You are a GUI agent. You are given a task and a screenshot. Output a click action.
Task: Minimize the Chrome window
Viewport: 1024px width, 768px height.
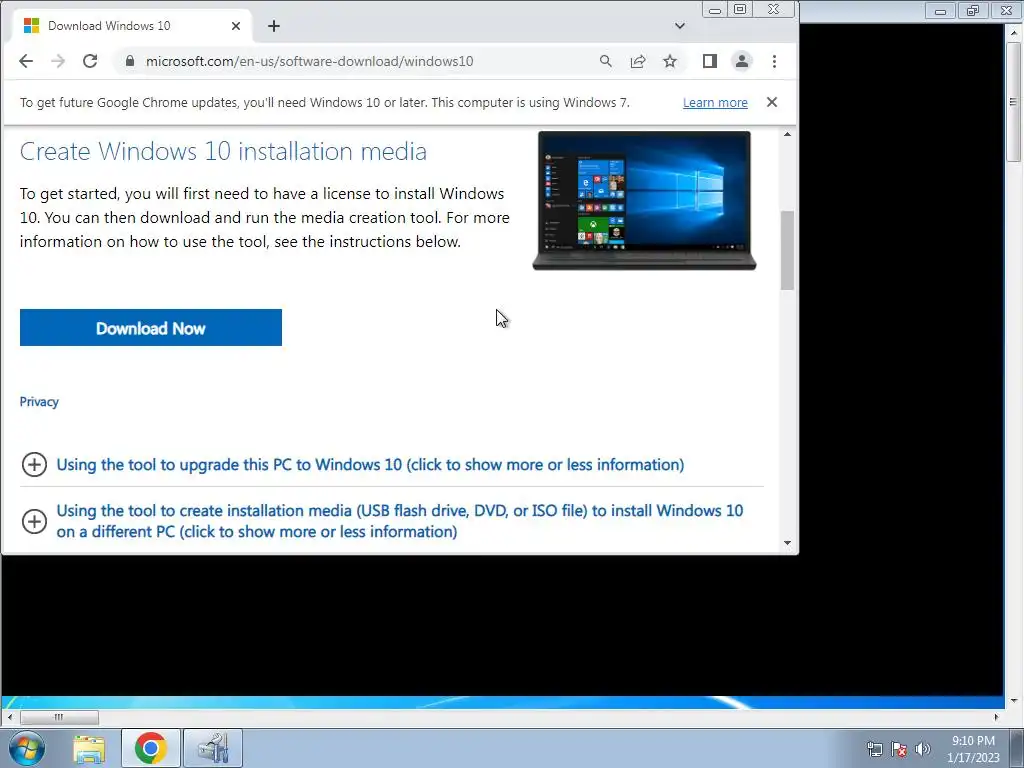click(715, 9)
